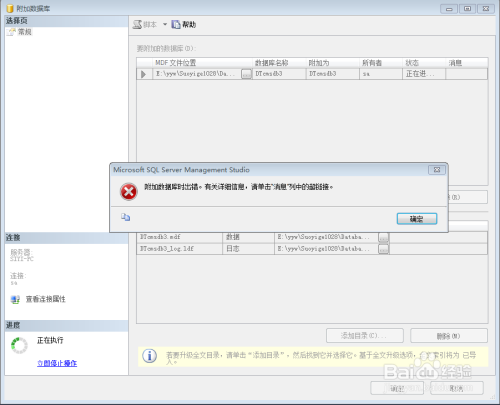Click the 添加目录 button
This screenshot has width=500, height=405.
coord(365,336)
